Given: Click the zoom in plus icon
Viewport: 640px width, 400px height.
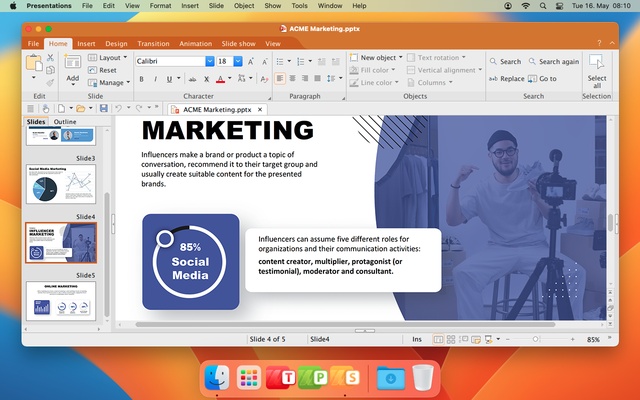Looking at the screenshot, I should [573, 339].
